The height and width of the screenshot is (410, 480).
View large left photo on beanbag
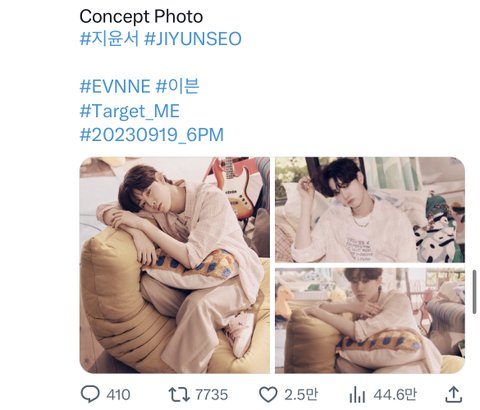point(175,265)
